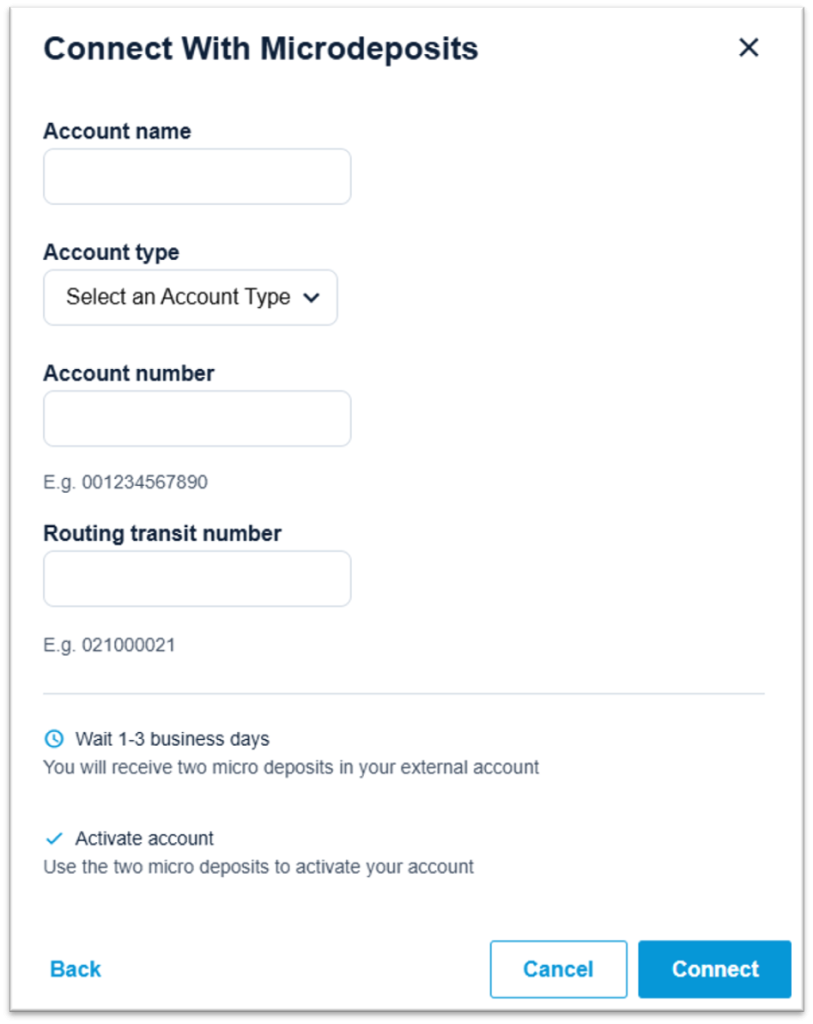Click the Account number label
Image resolution: width=813 pixels, height=1024 pixels.
(x=129, y=374)
